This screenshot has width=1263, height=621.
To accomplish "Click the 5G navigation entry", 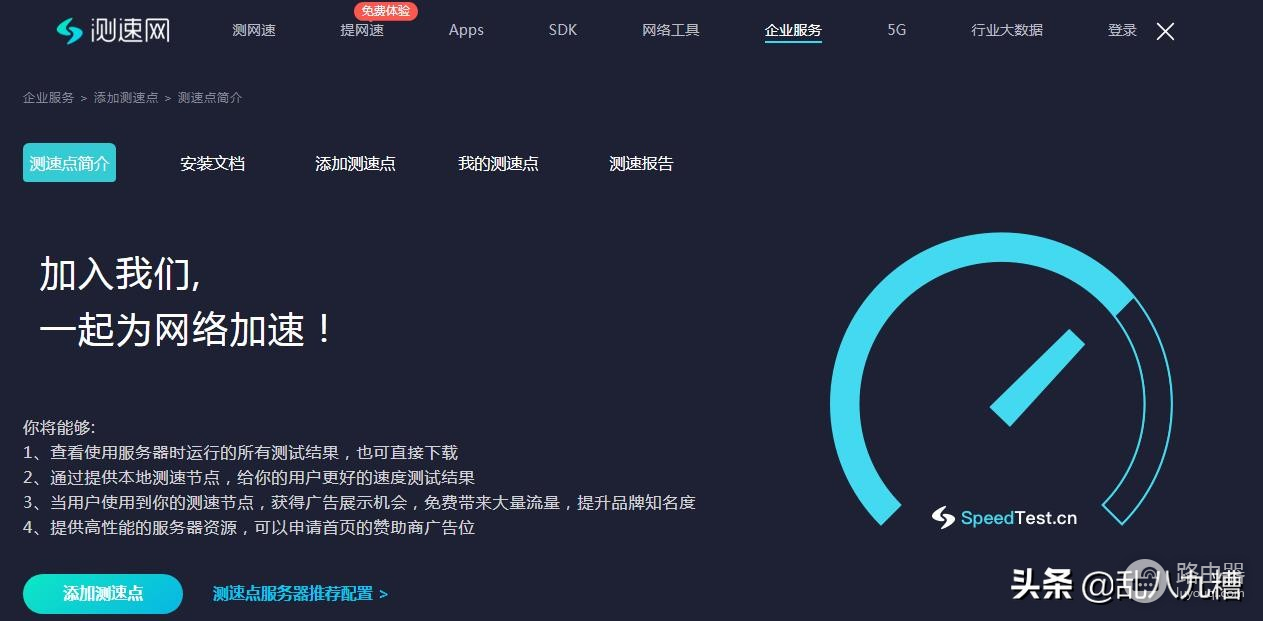I will click(x=896, y=30).
